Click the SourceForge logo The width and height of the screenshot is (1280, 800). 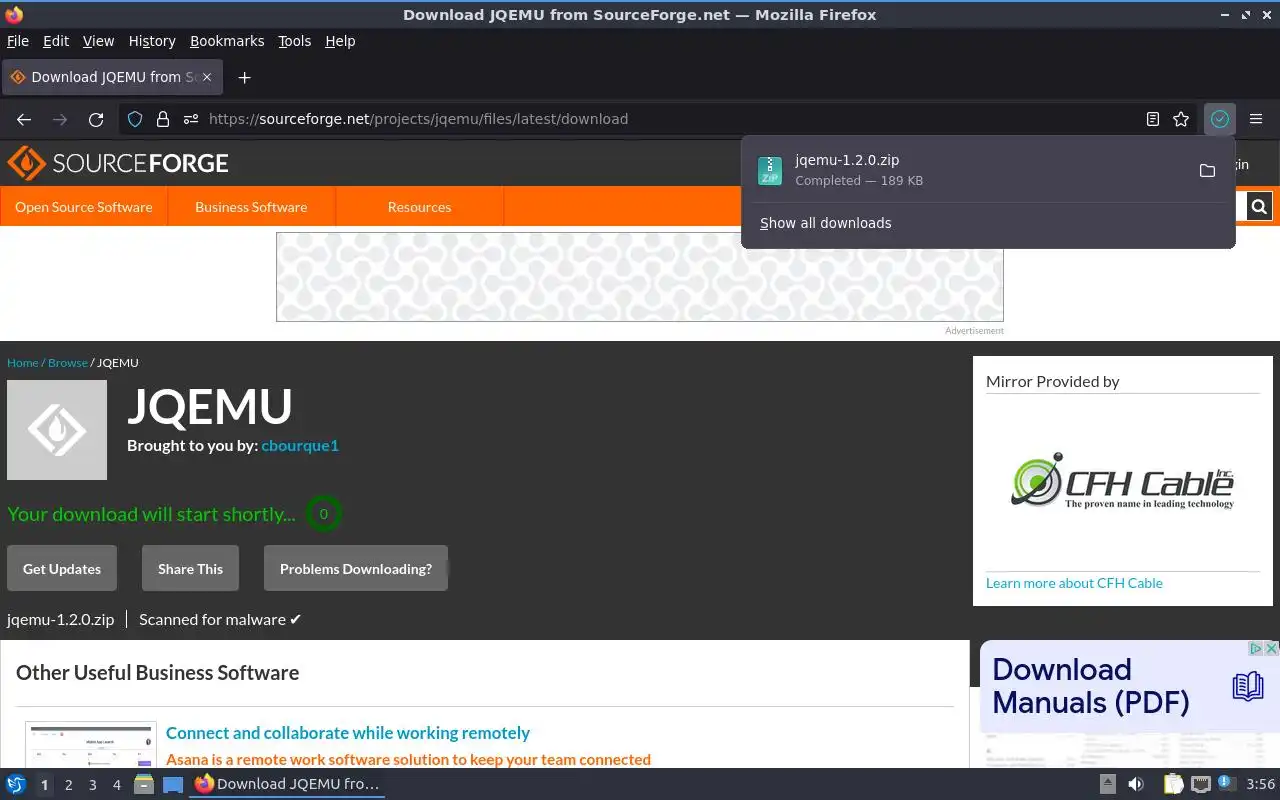(118, 163)
